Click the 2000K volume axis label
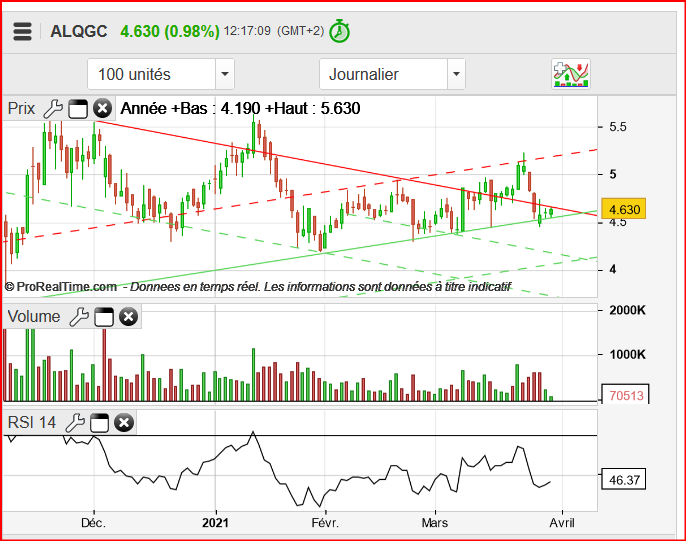This screenshot has height=541, width=686. tap(627, 310)
